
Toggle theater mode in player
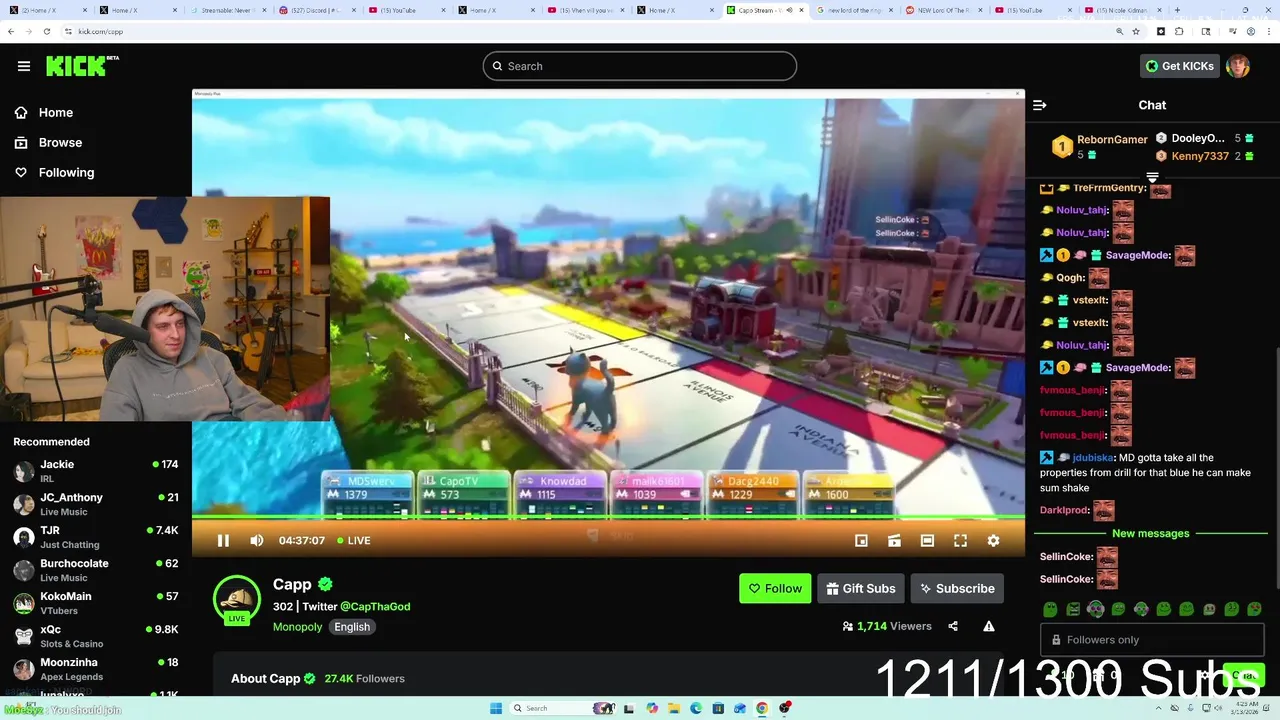pos(927,541)
